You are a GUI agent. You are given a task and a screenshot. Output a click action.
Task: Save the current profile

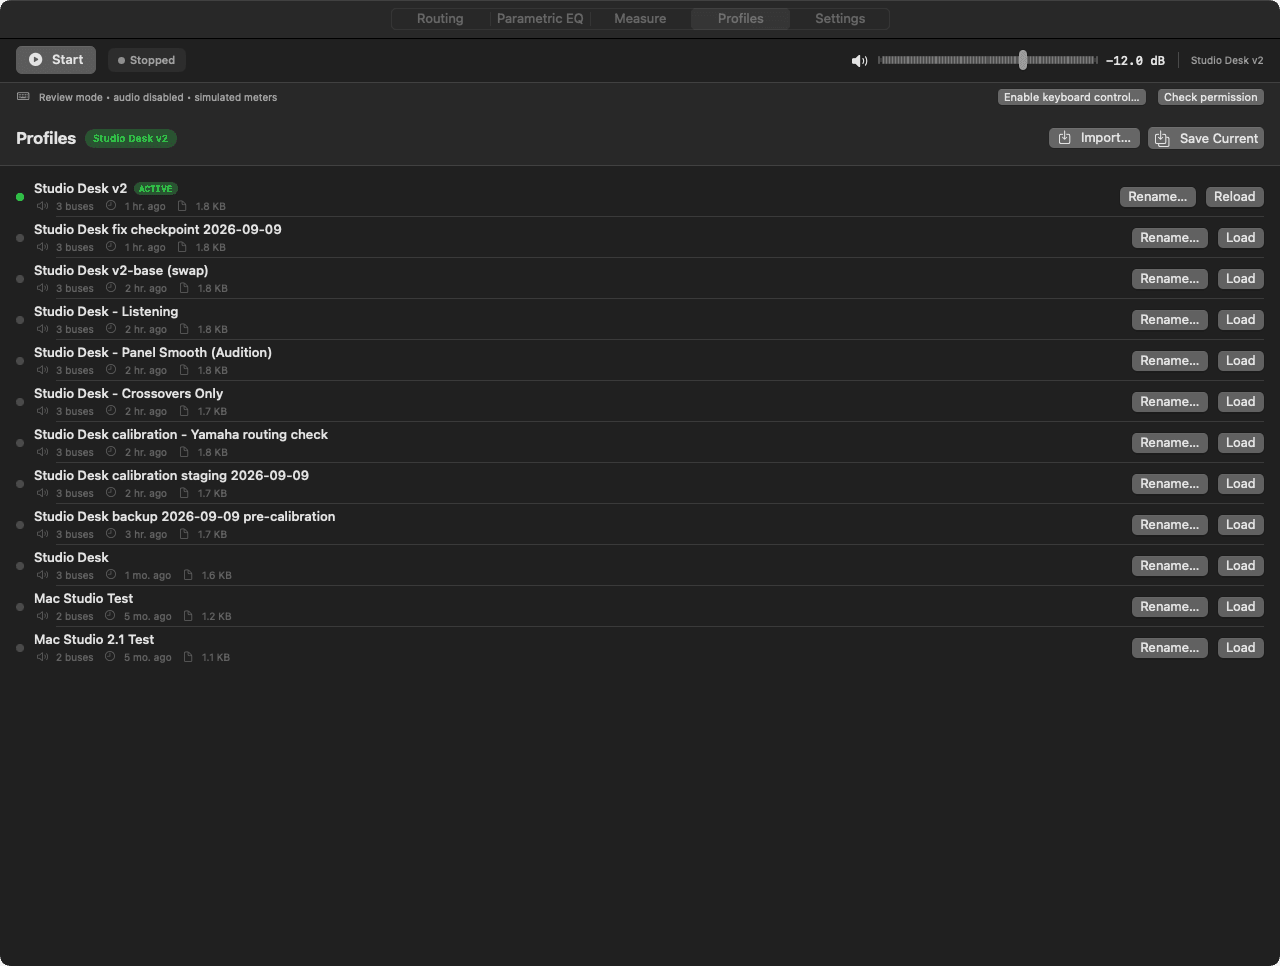pos(1206,138)
